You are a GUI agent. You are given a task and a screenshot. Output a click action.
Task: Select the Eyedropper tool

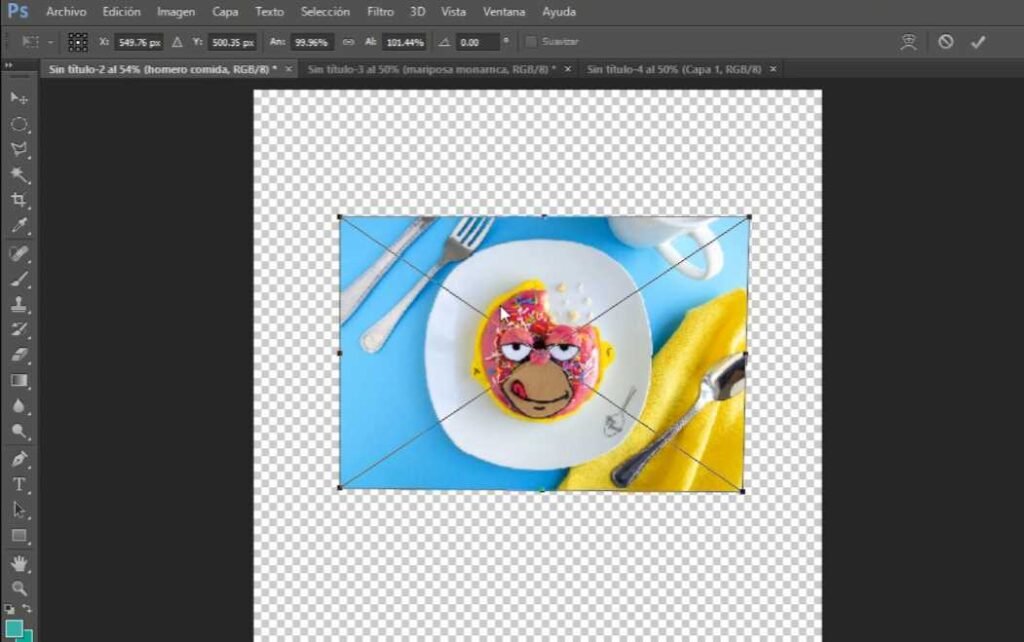19,225
